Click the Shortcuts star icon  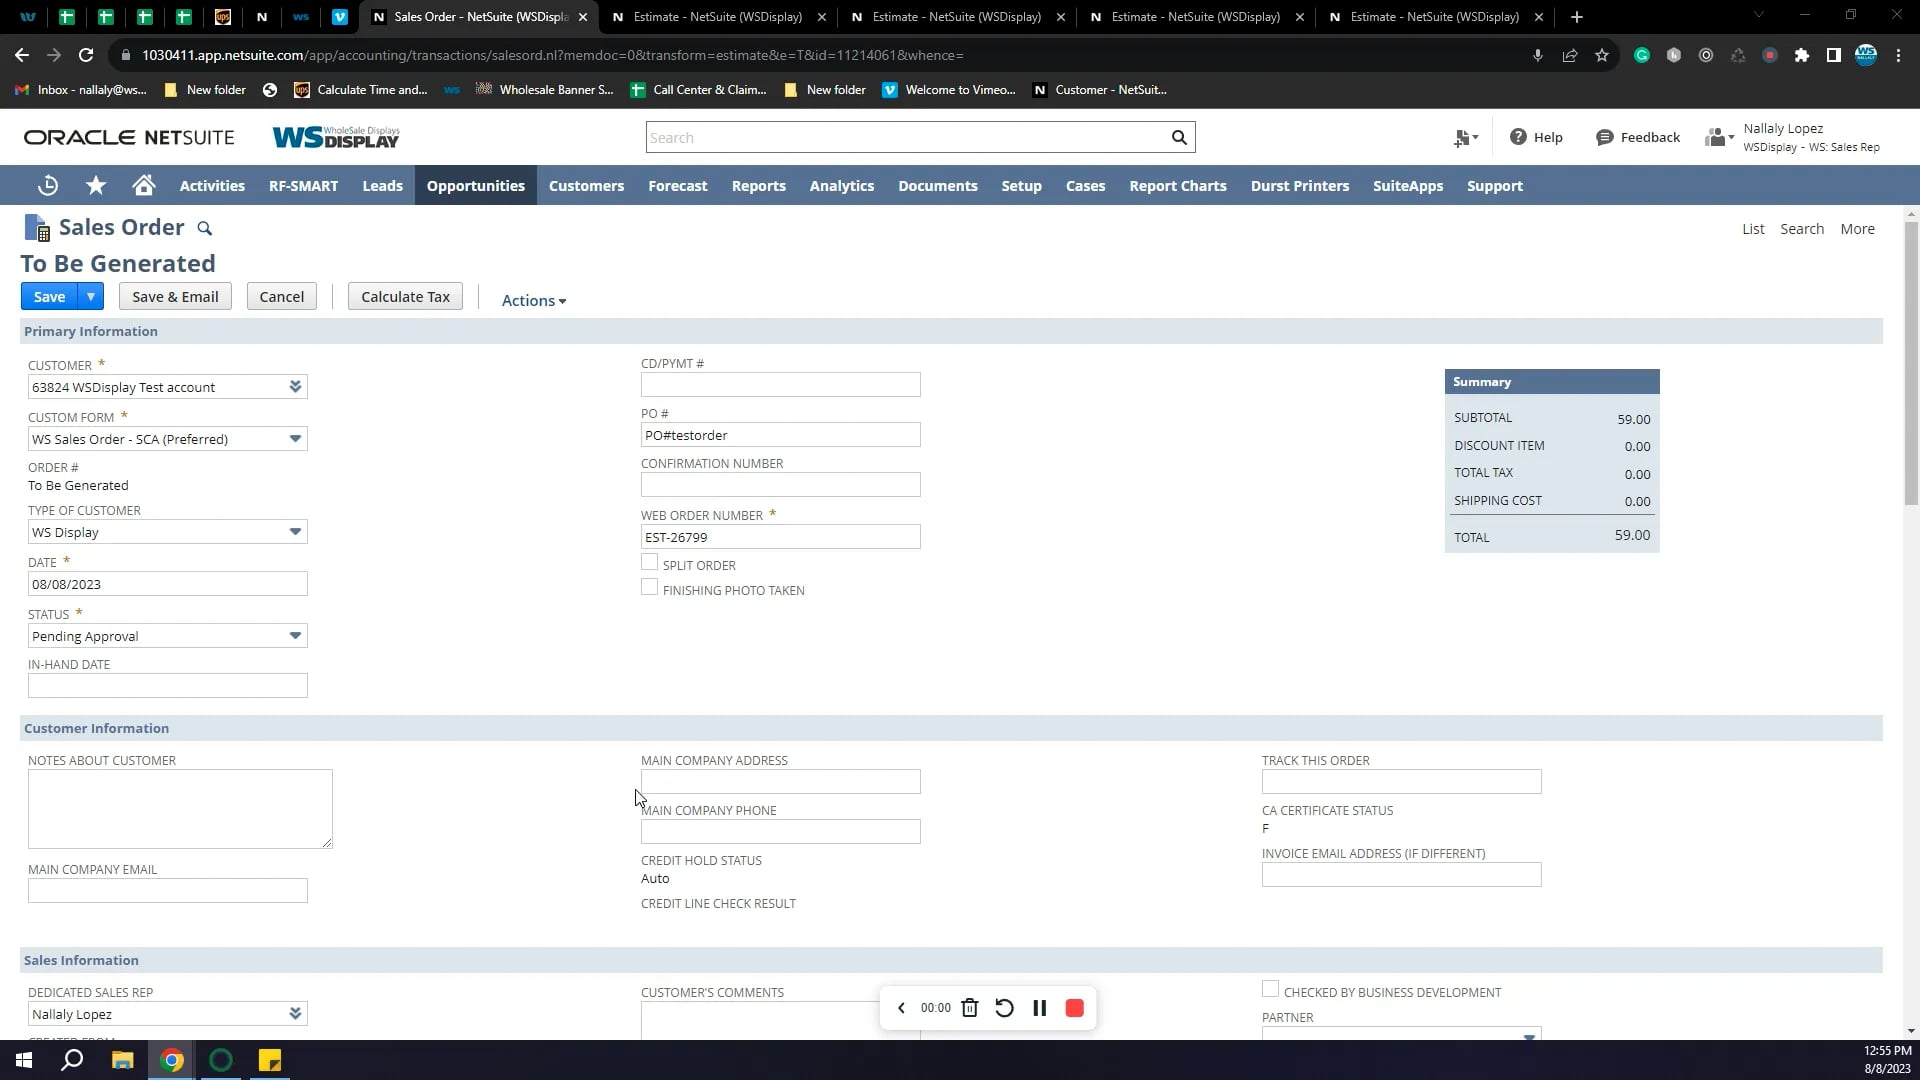[x=96, y=186]
